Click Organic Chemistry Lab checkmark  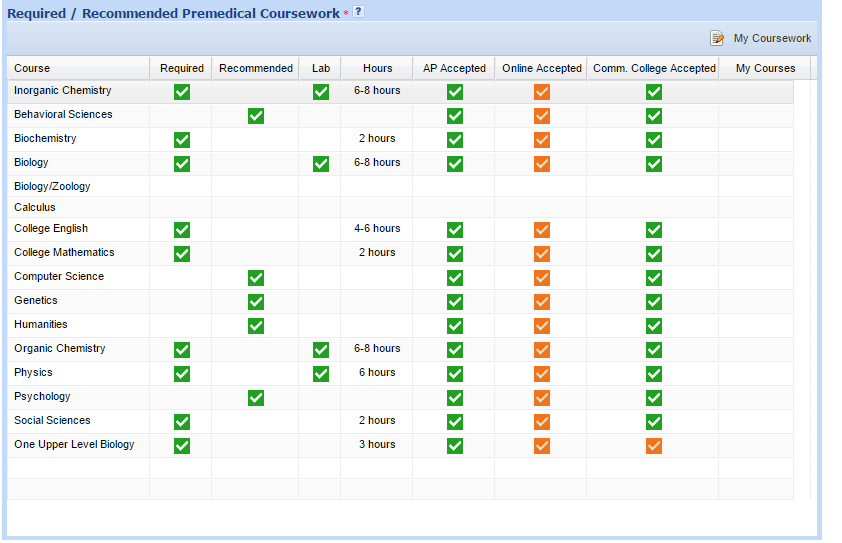pos(320,350)
